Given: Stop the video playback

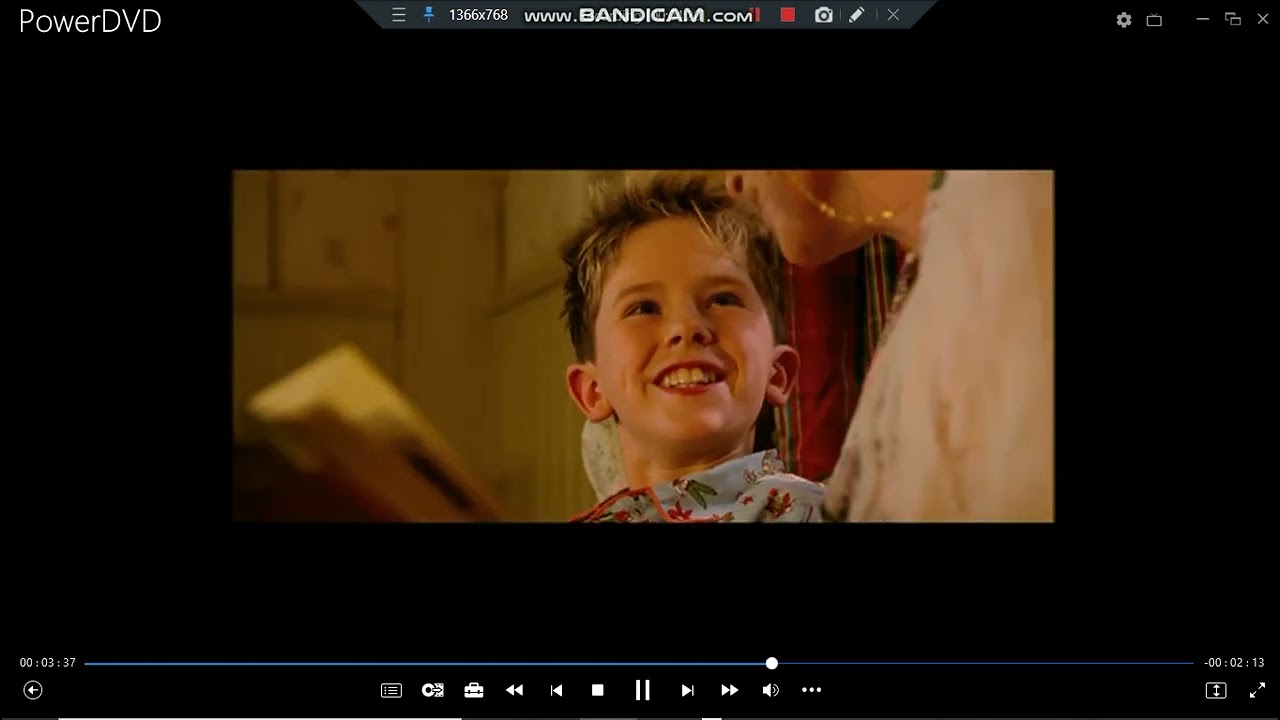Looking at the screenshot, I should 598,690.
